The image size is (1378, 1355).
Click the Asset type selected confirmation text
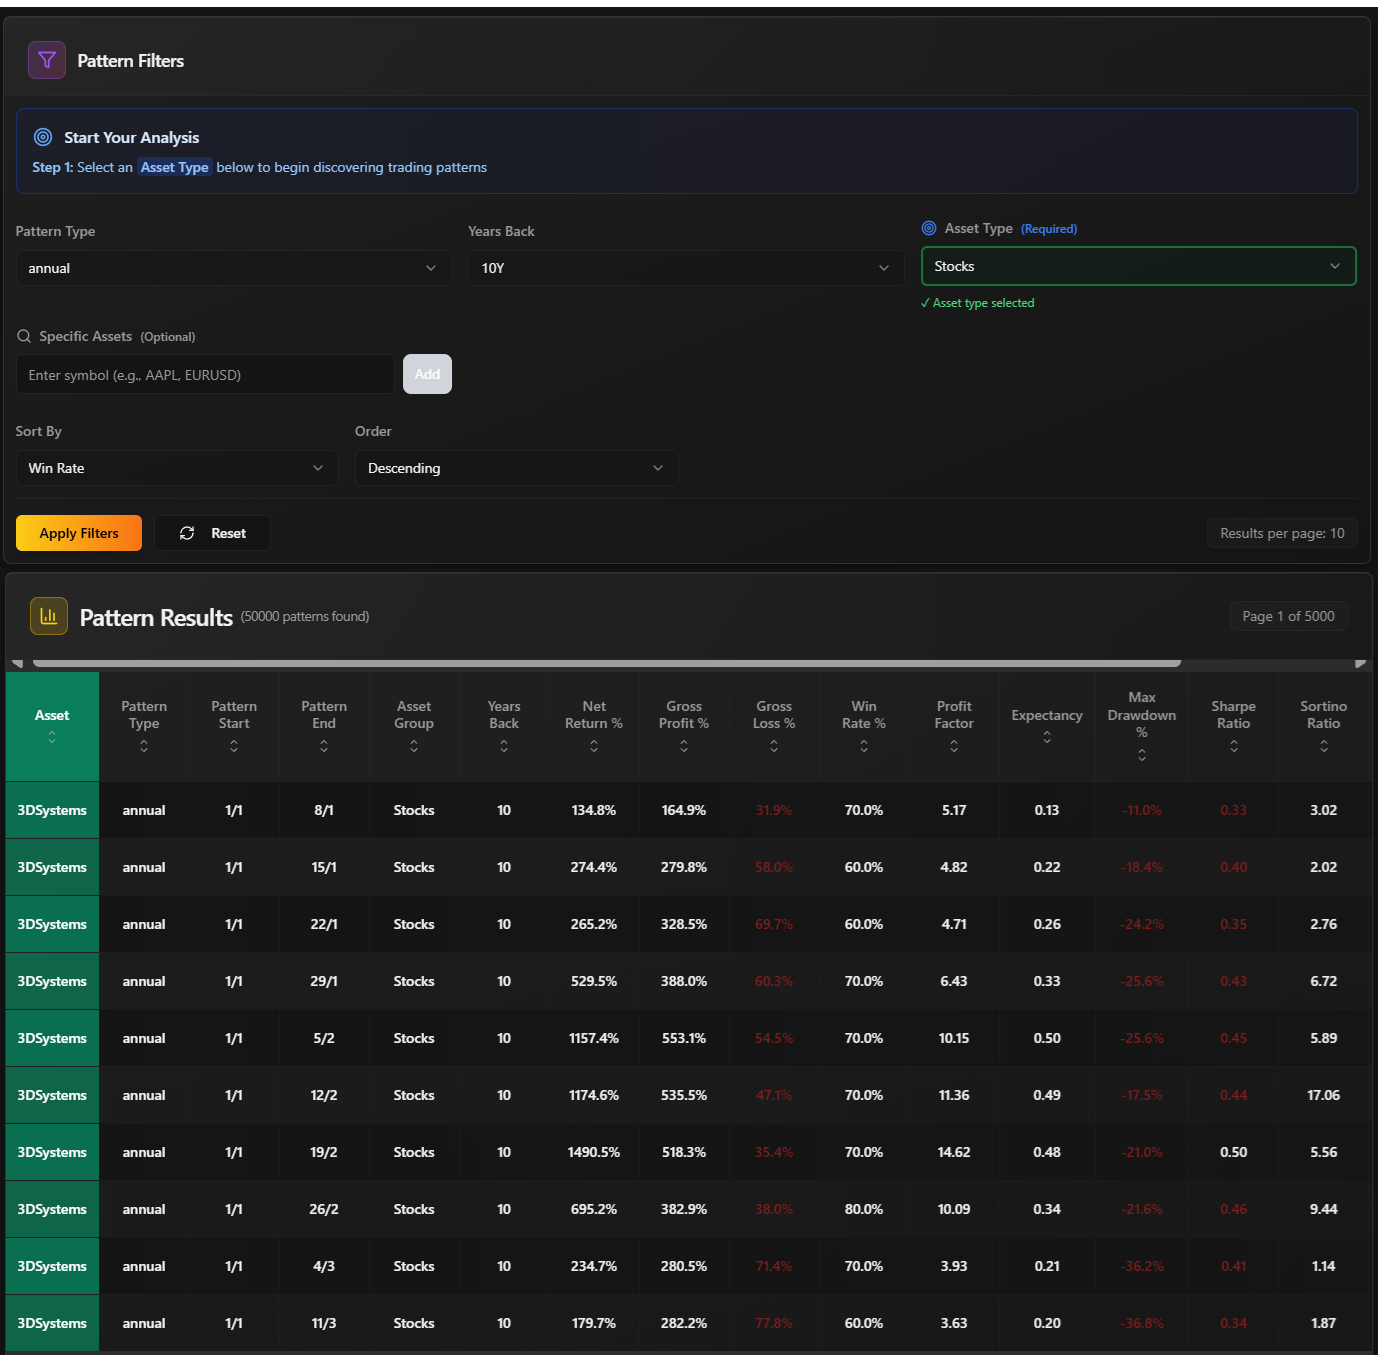coord(978,303)
